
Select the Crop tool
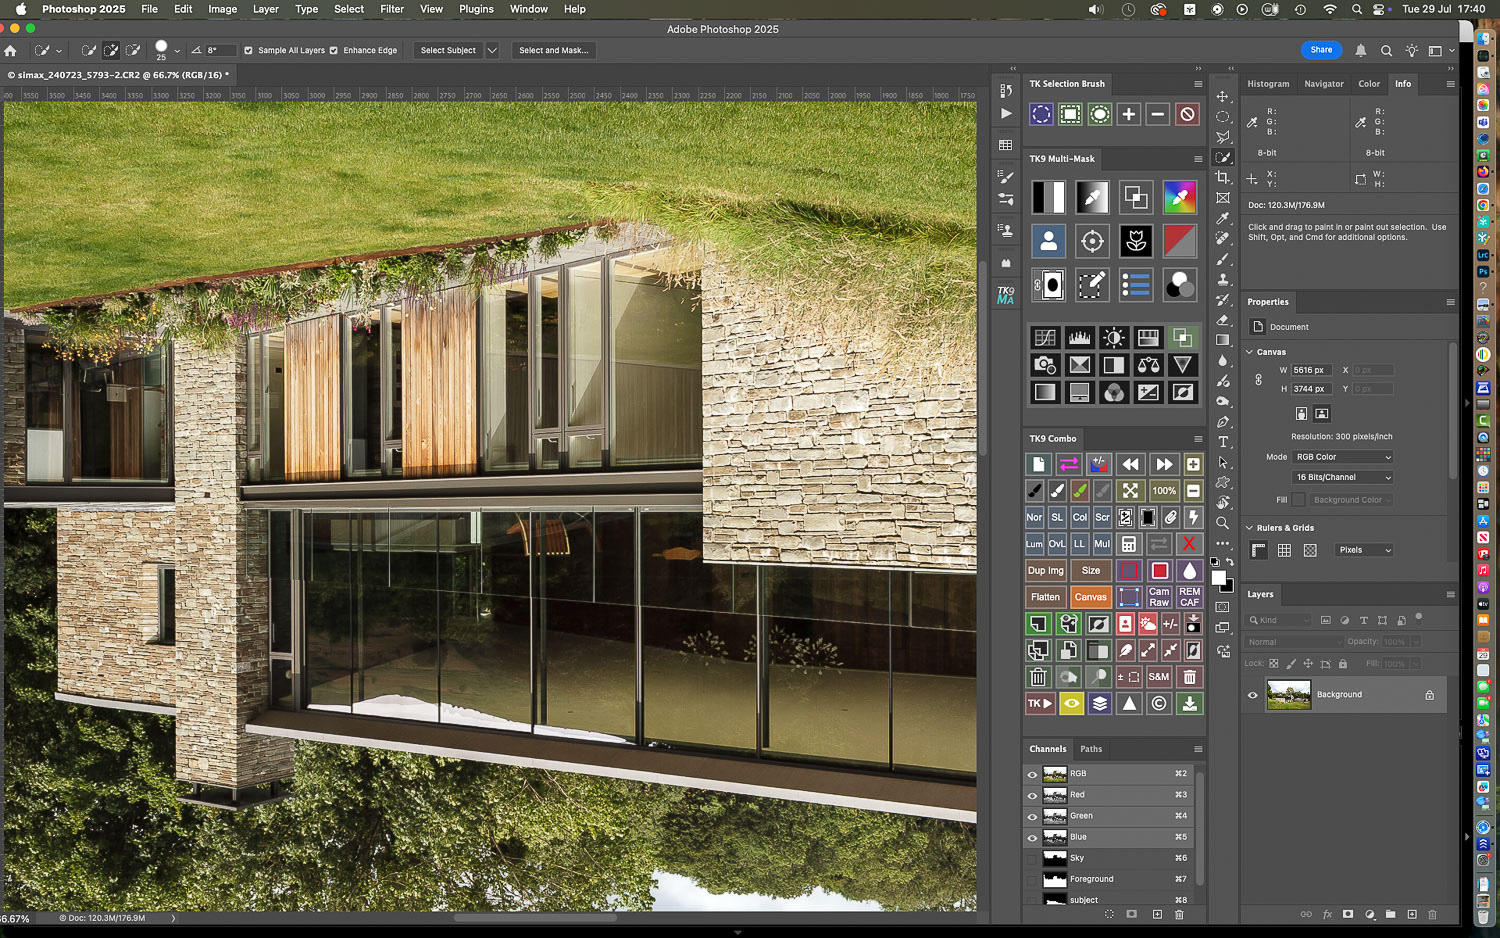(x=1222, y=177)
